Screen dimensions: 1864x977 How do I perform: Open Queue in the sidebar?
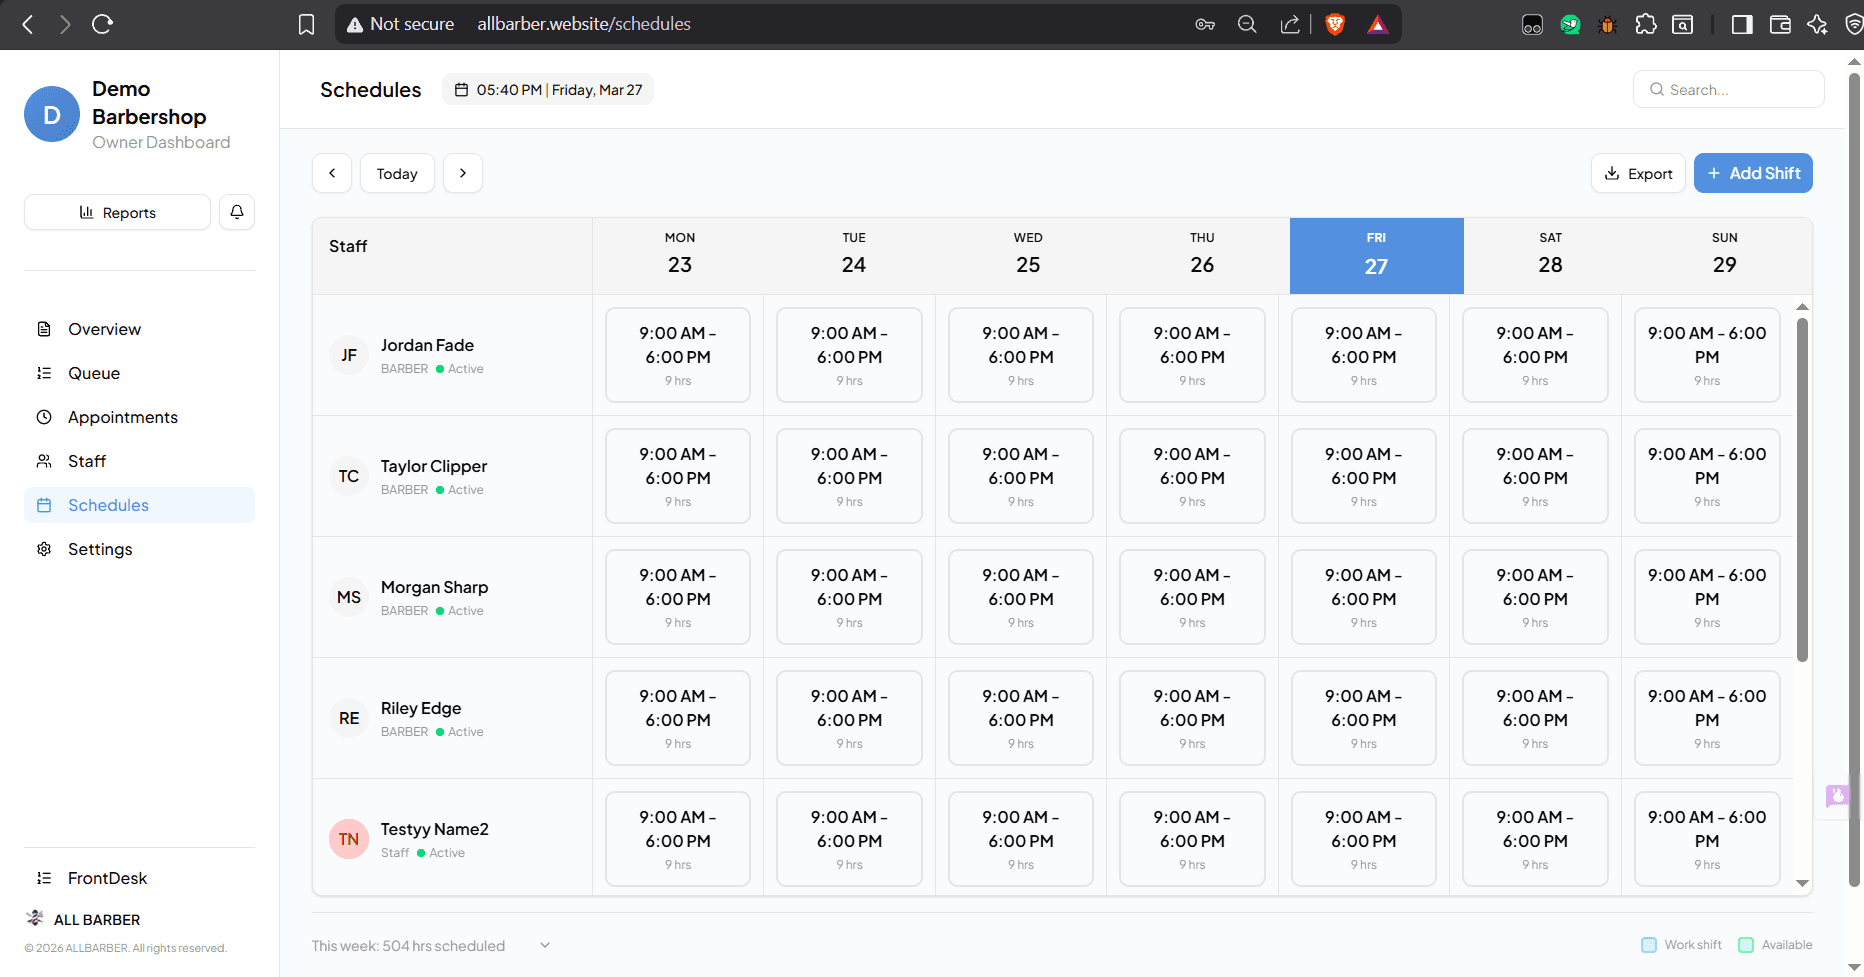click(x=139, y=373)
